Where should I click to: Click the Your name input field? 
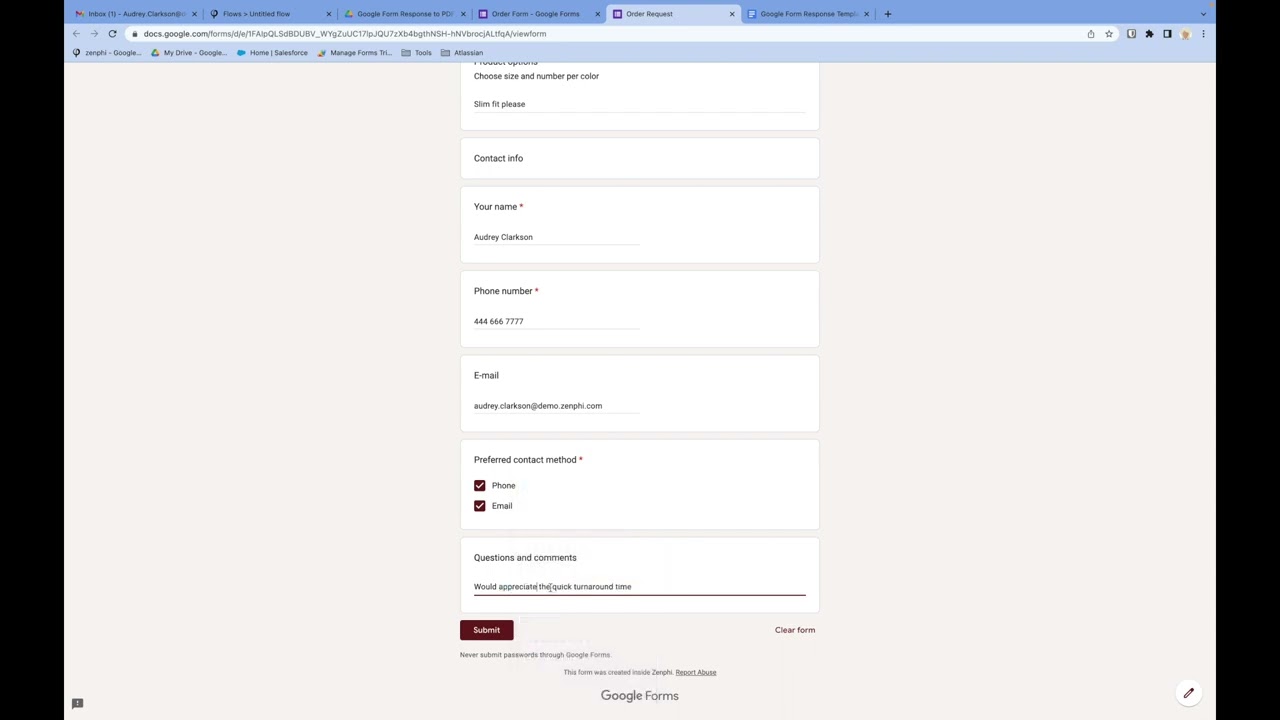(556, 237)
